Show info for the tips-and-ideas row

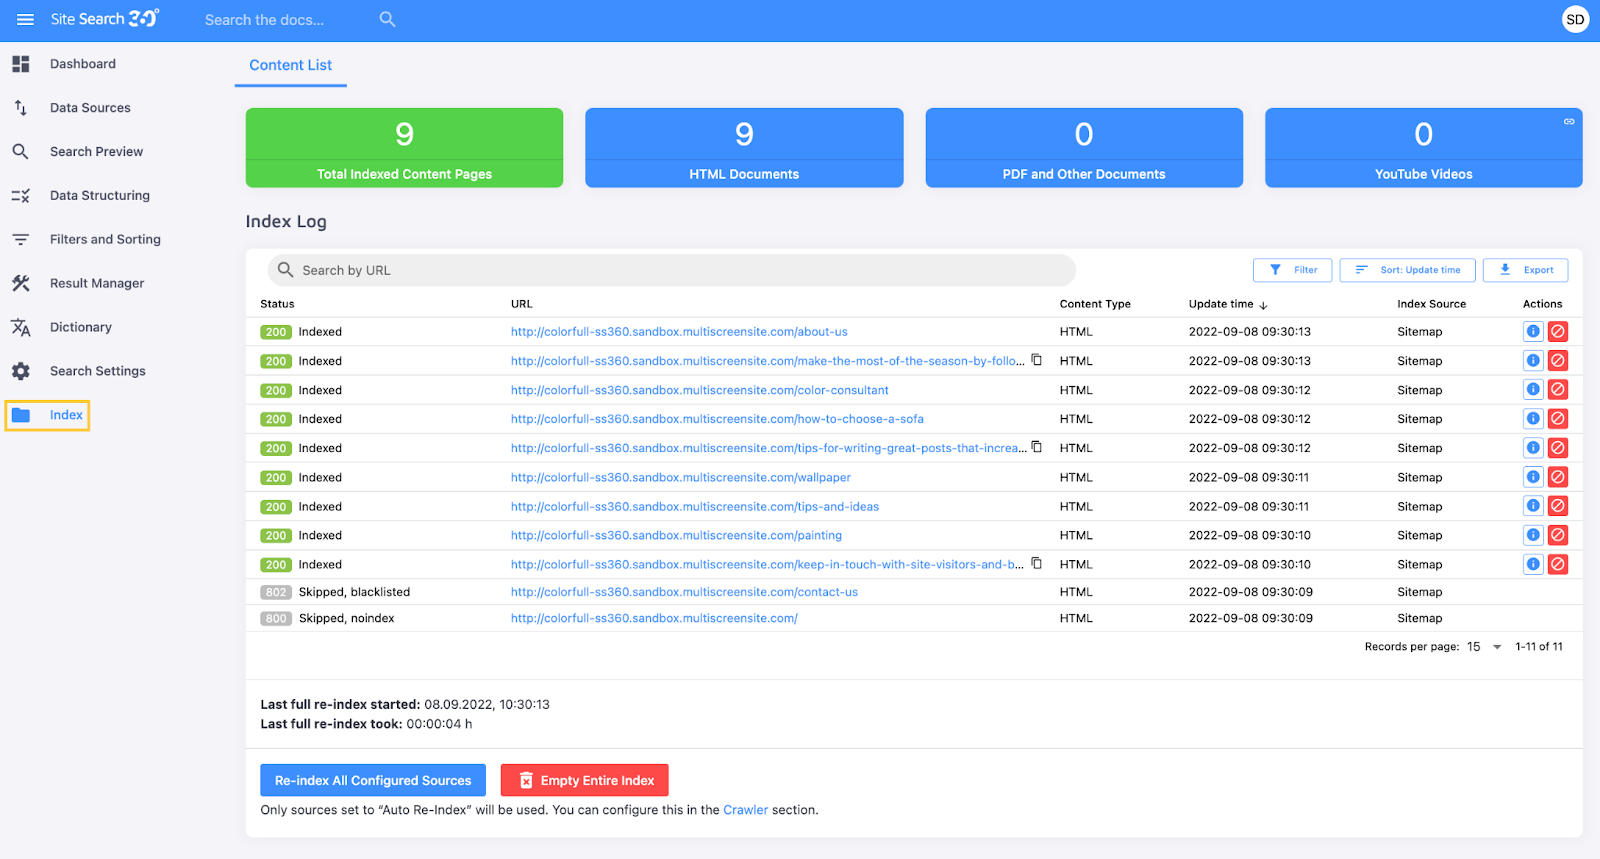(x=1533, y=506)
